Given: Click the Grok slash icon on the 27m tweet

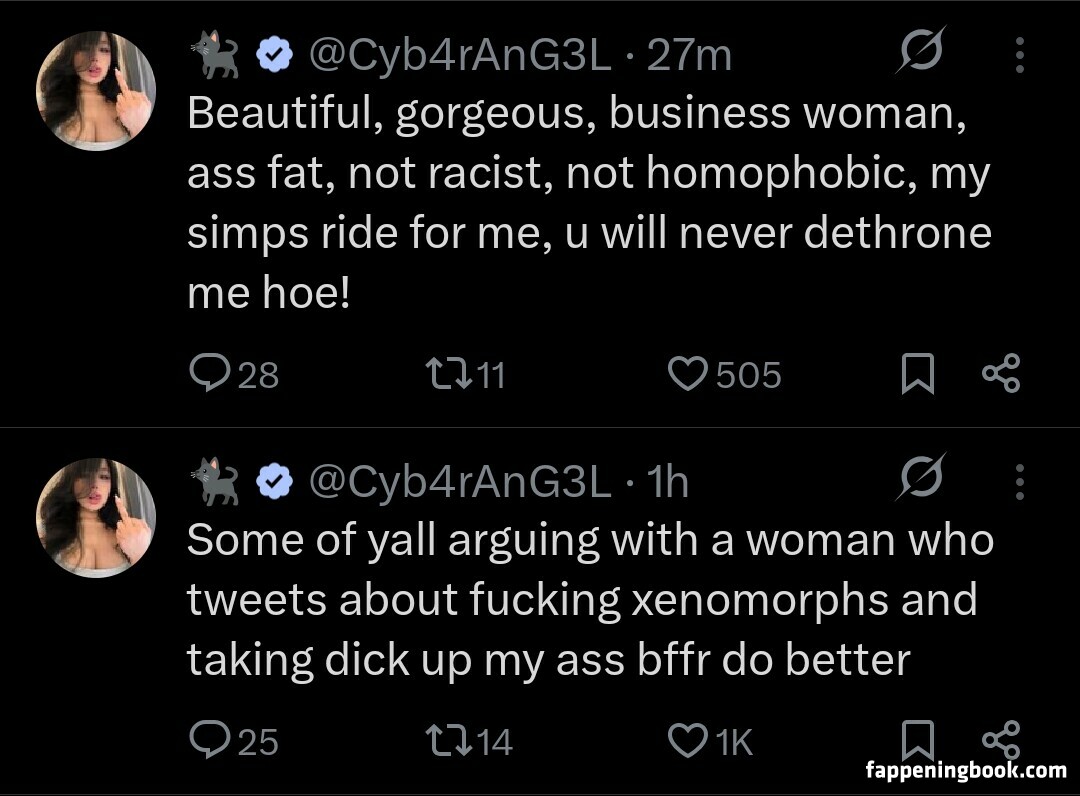Looking at the screenshot, I should 920,53.
